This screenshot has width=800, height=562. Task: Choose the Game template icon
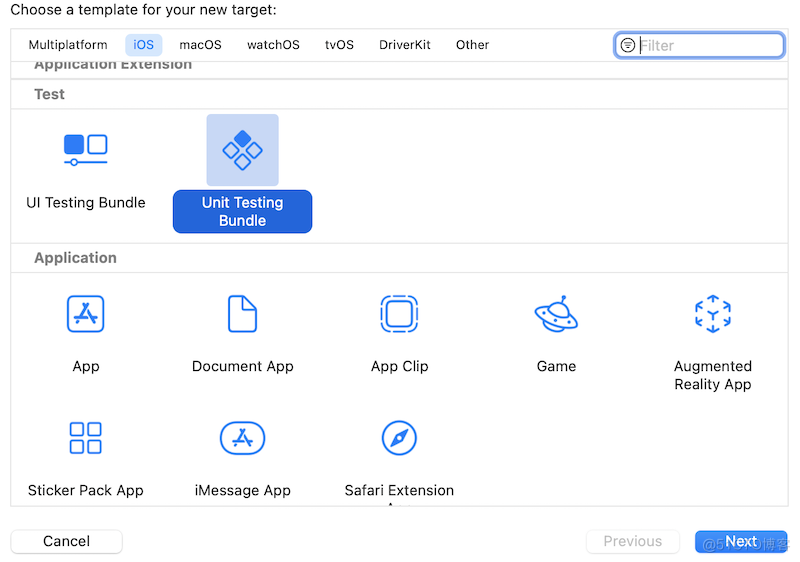556,314
